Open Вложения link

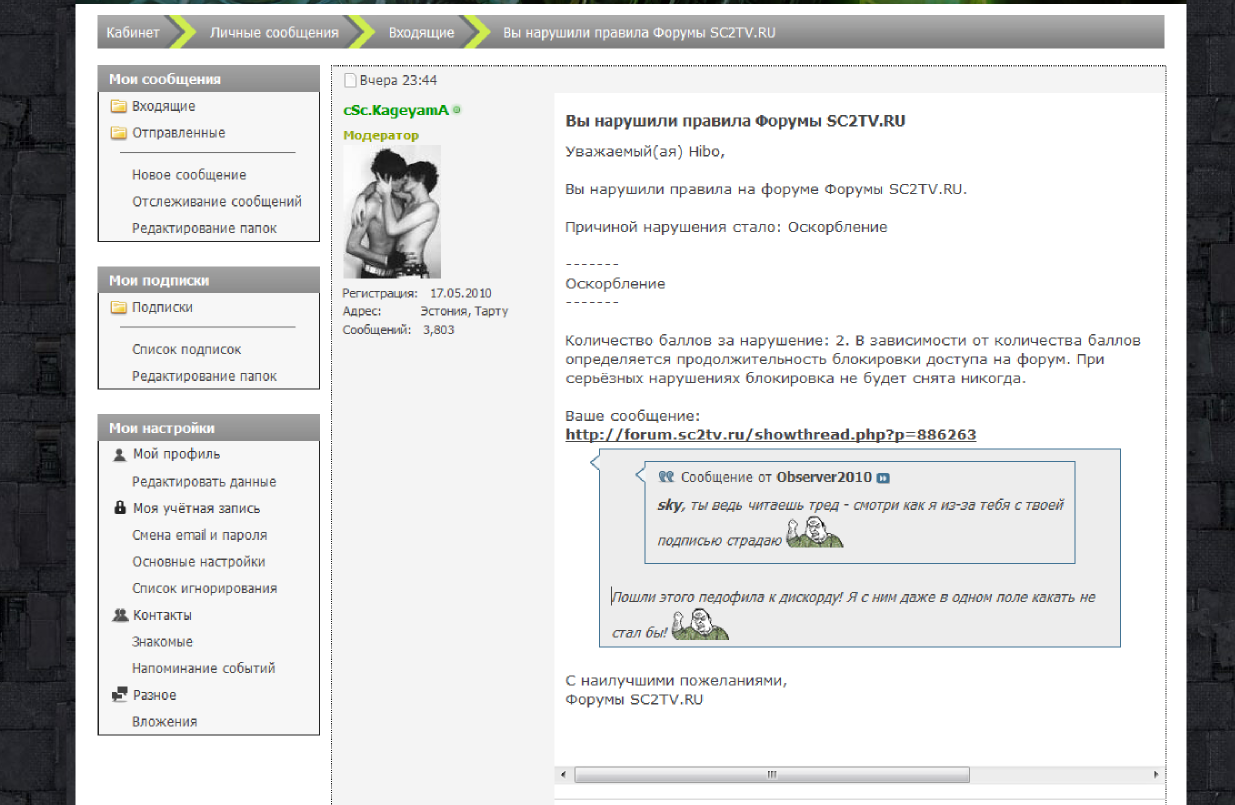[x=164, y=722]
